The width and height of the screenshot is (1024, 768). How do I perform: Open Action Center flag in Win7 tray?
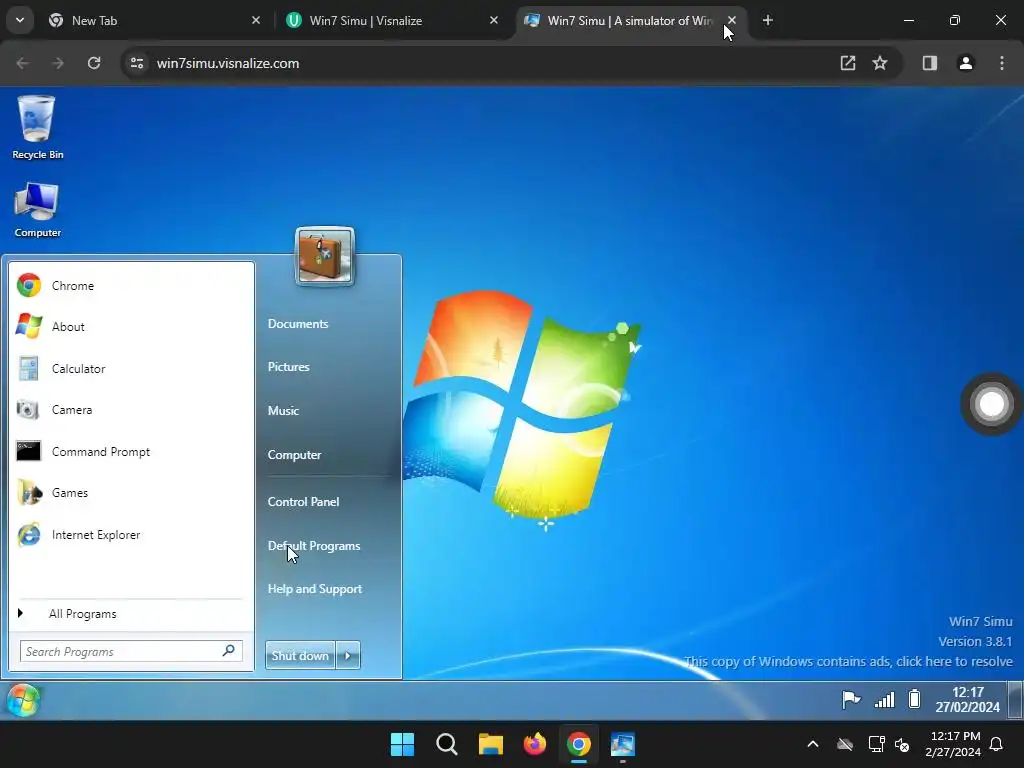851,699
